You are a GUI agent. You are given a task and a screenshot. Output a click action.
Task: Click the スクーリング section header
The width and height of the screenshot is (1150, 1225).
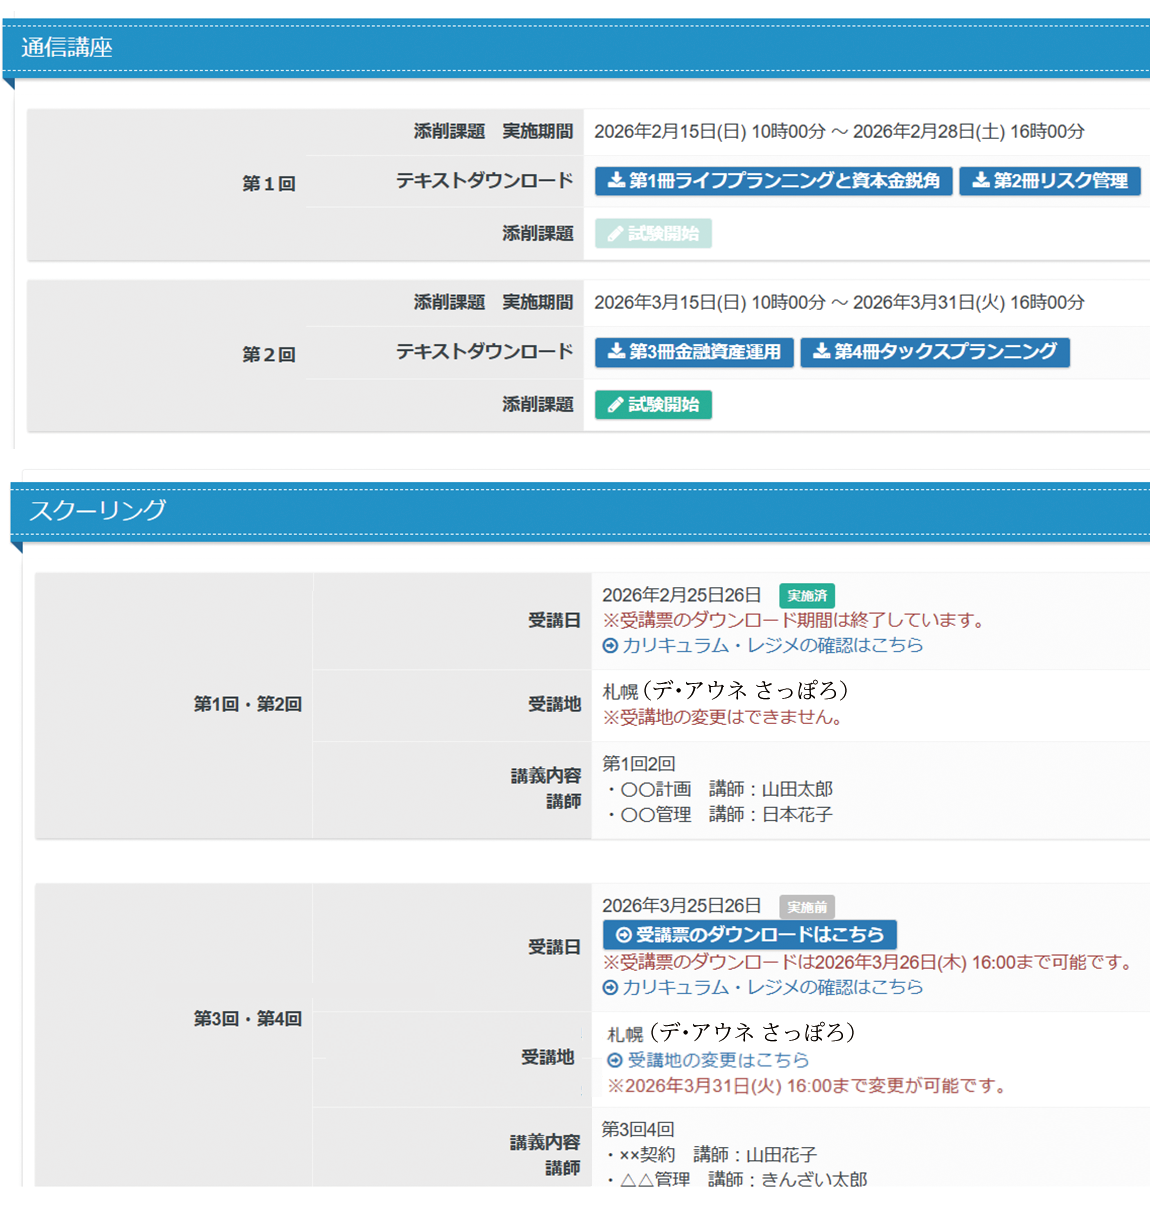click(97, 510)
